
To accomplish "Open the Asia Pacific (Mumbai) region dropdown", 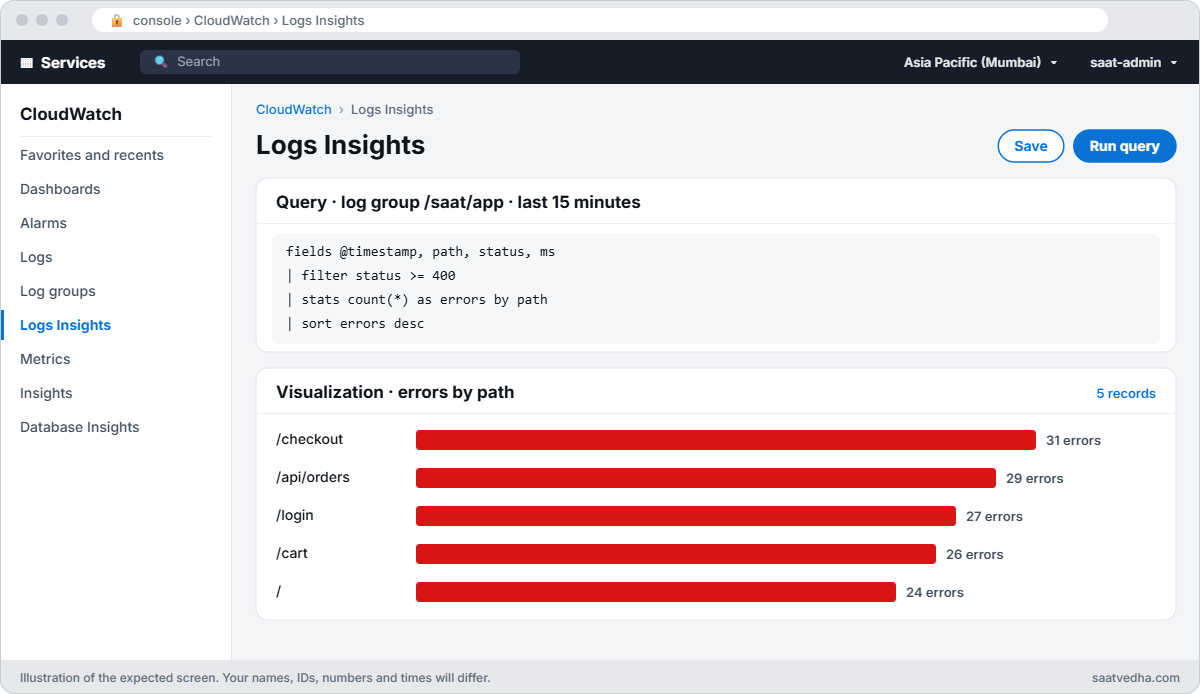I will pos(980,62).
